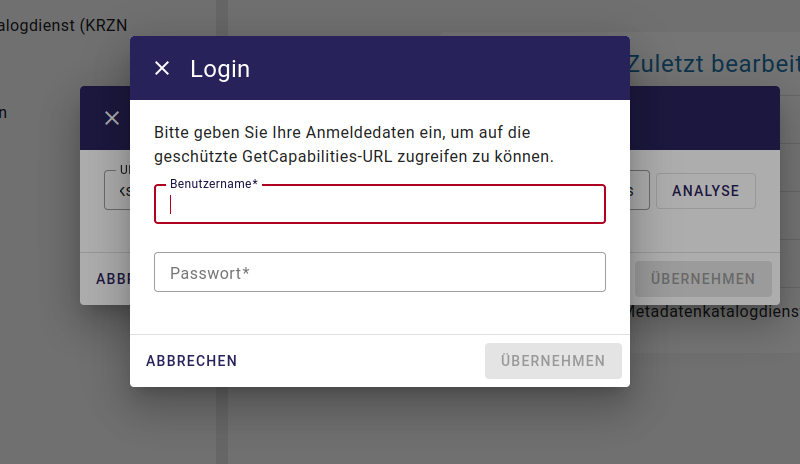Click the truncated sidebar item below Katalogdienst
The height and width of the screenshot is (464, 800).
pyautogui.click(x=4, y=112)
